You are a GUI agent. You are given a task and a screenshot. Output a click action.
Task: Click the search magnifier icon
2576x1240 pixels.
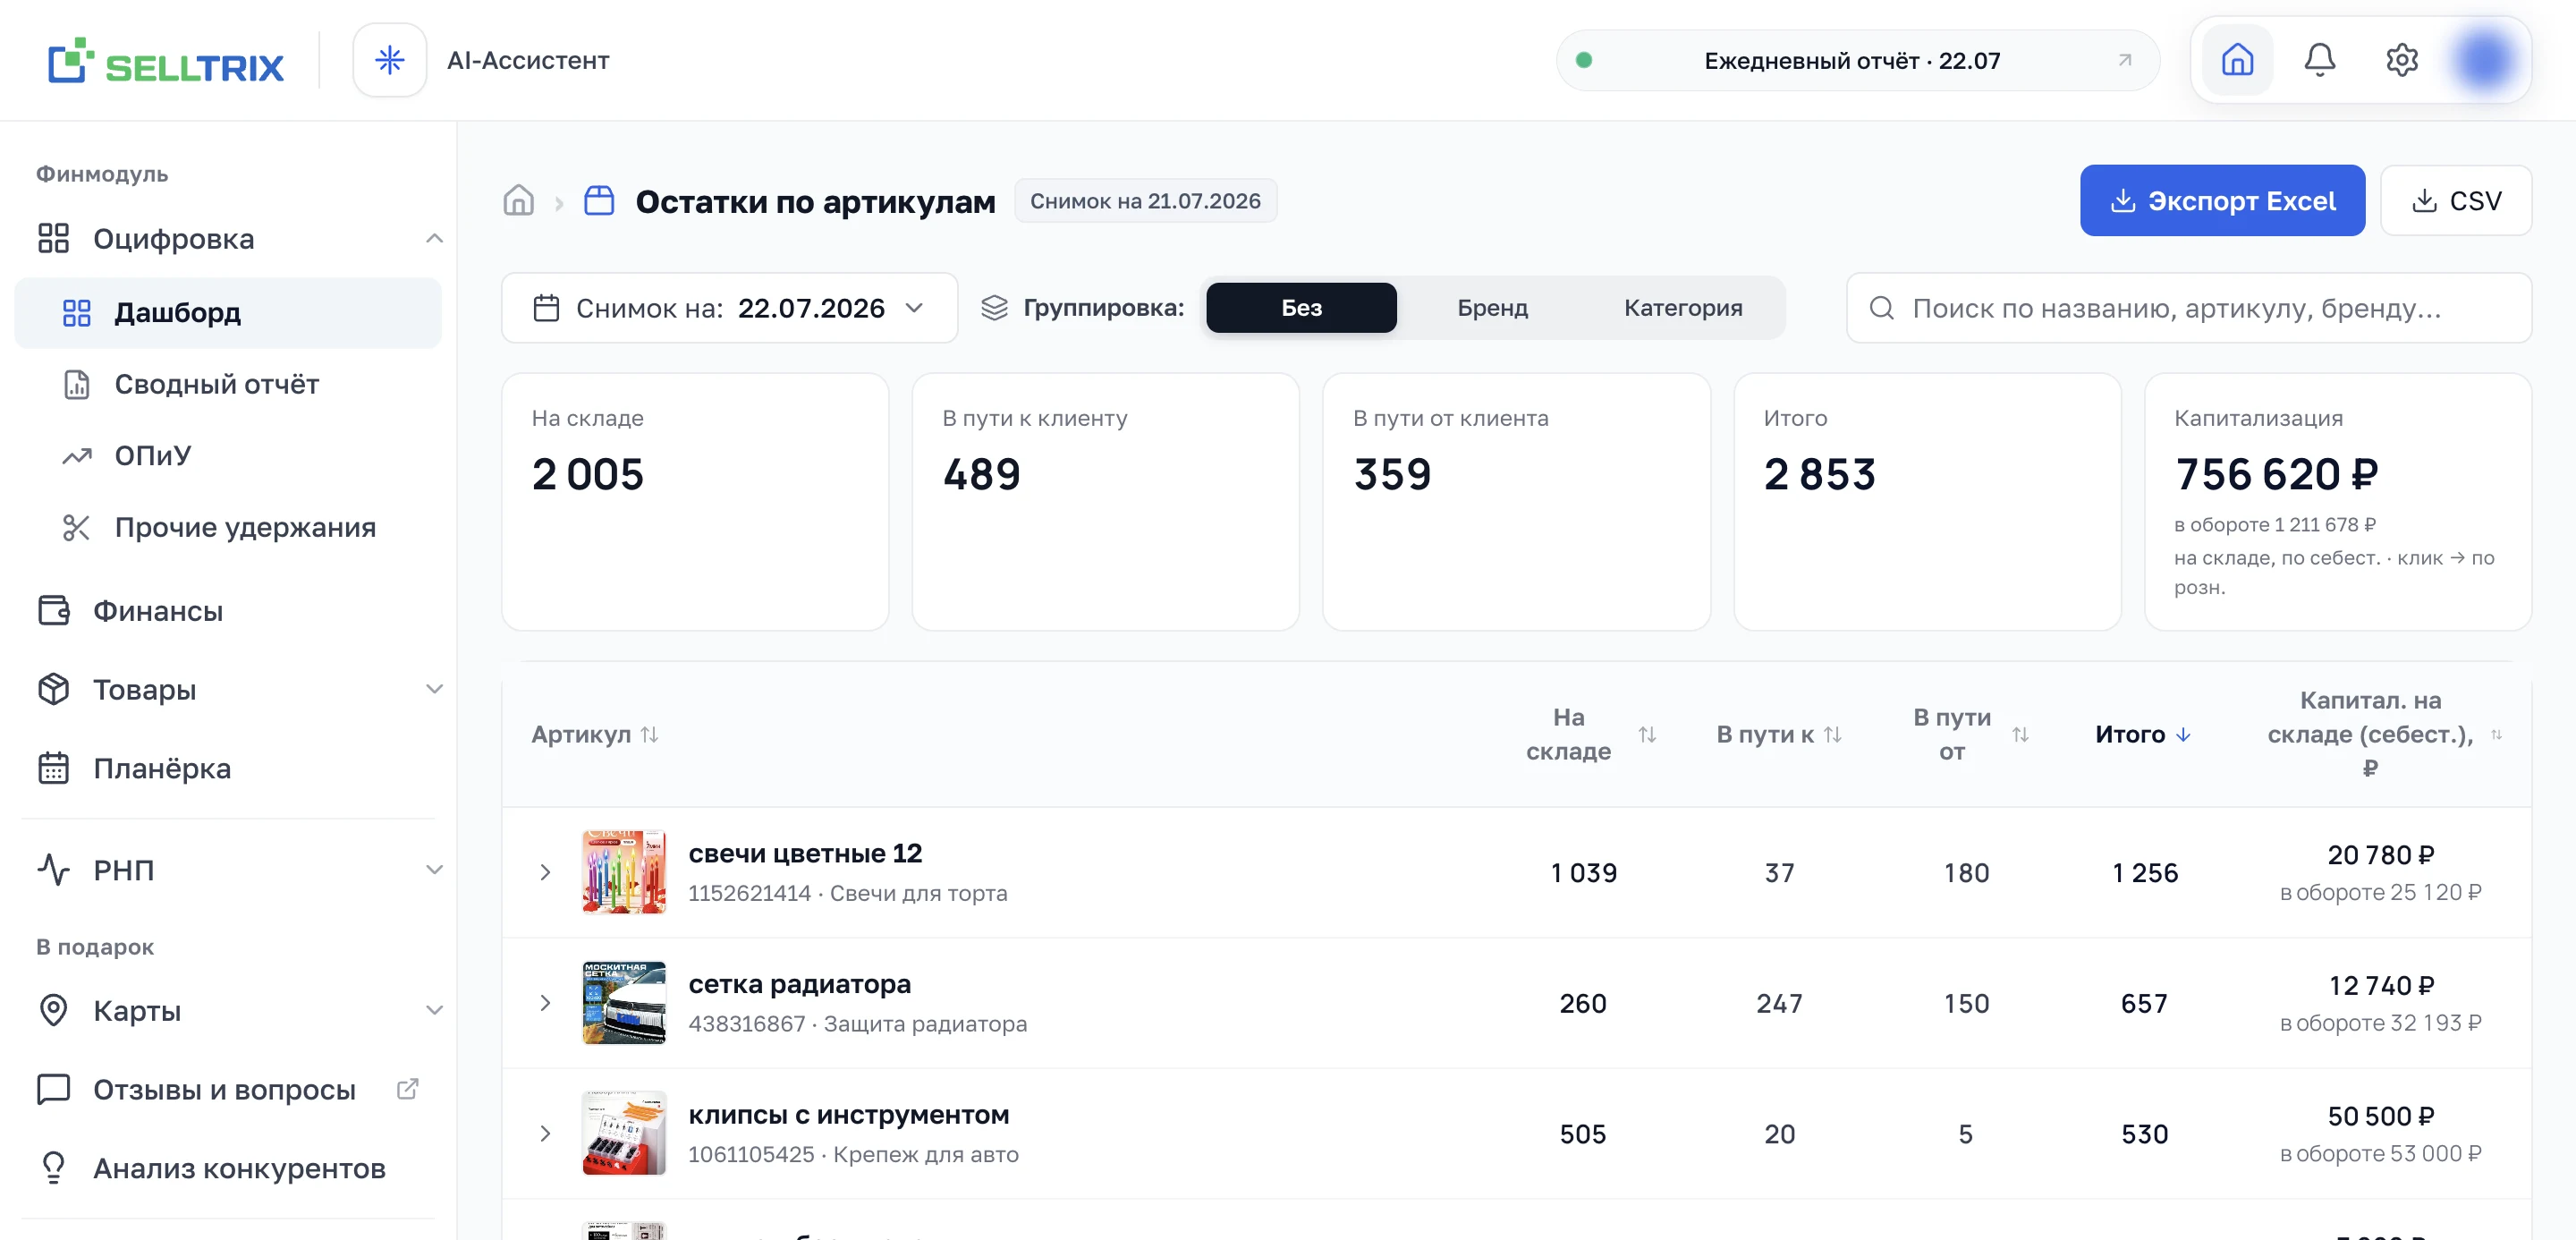coord(1881,308)
